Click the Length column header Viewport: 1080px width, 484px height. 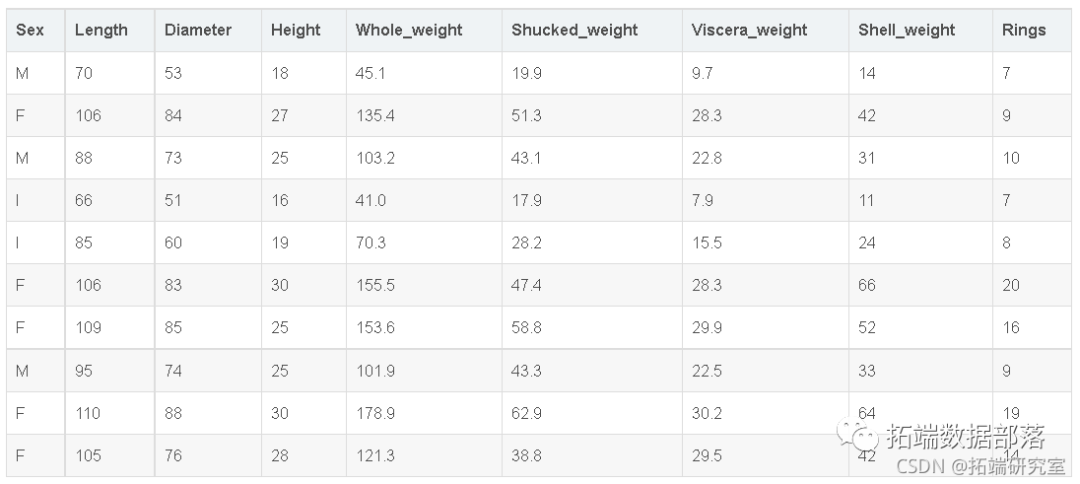point(101,30)
